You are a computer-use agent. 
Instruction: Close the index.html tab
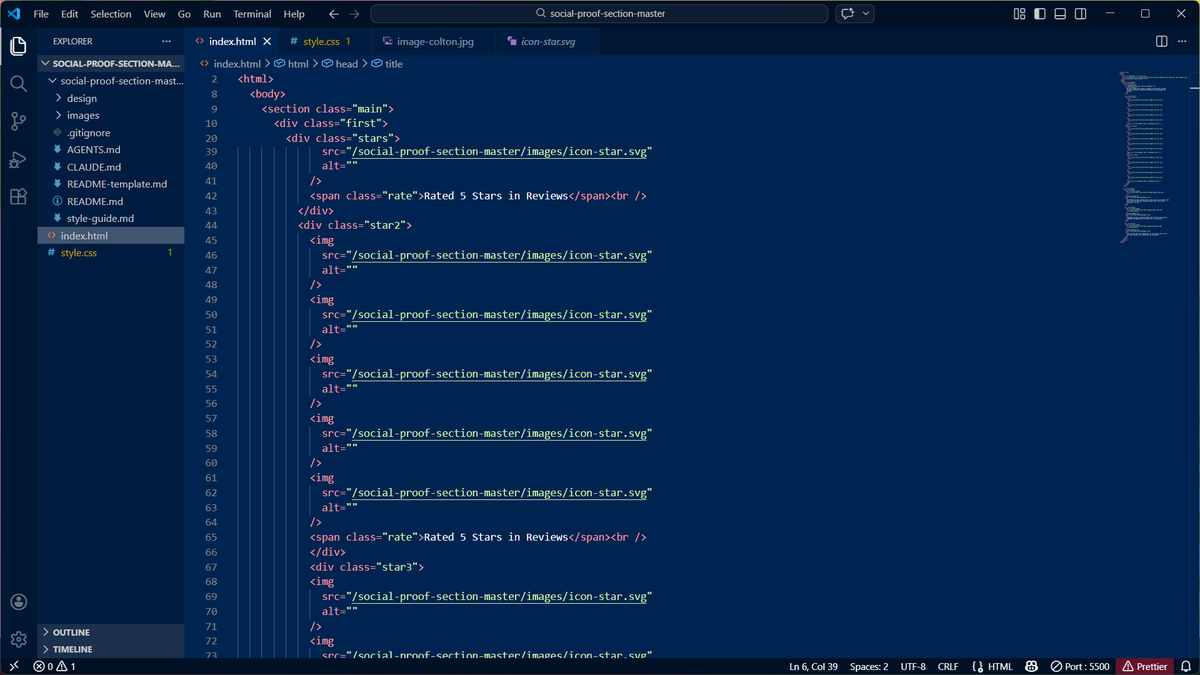coord(266,42)
